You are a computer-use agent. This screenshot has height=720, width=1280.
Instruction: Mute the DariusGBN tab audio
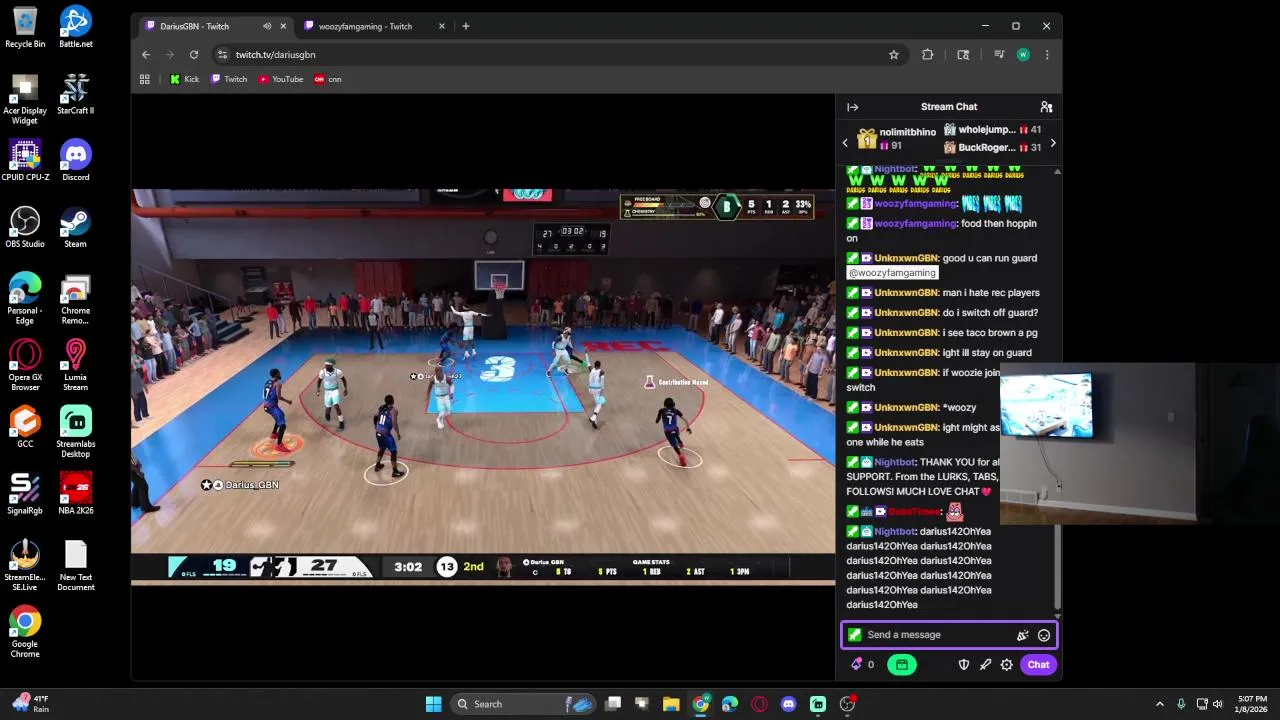point(266,26)
